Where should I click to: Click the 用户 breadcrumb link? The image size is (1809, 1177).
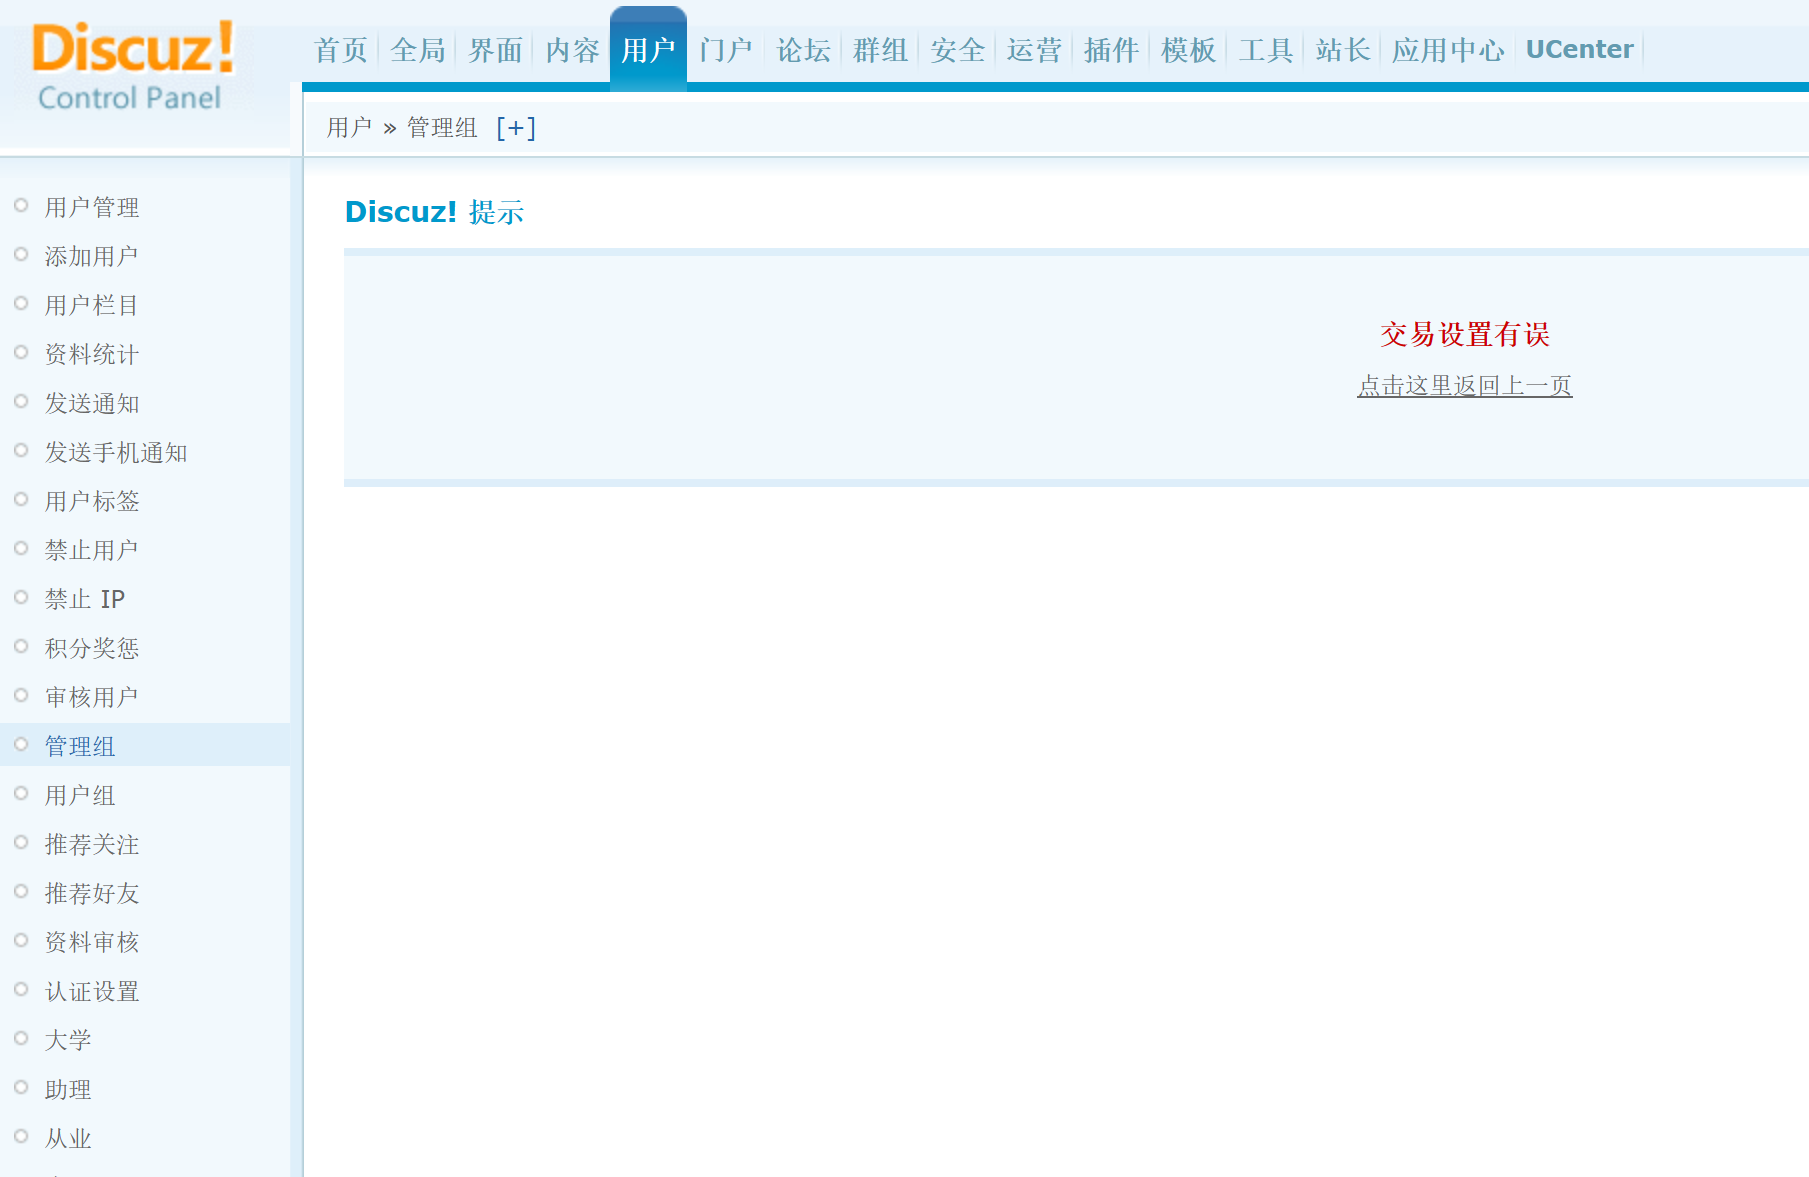[349, 128]
